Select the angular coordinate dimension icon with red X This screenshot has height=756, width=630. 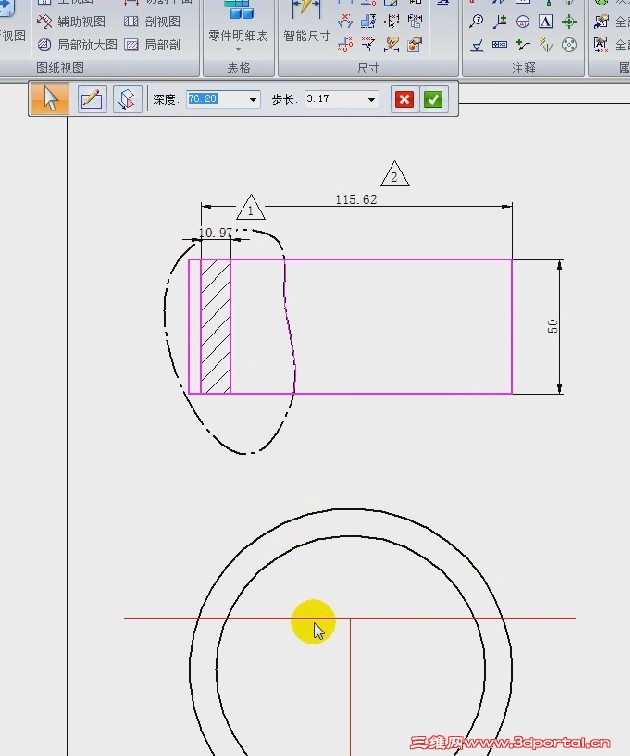tap(345, 21)
